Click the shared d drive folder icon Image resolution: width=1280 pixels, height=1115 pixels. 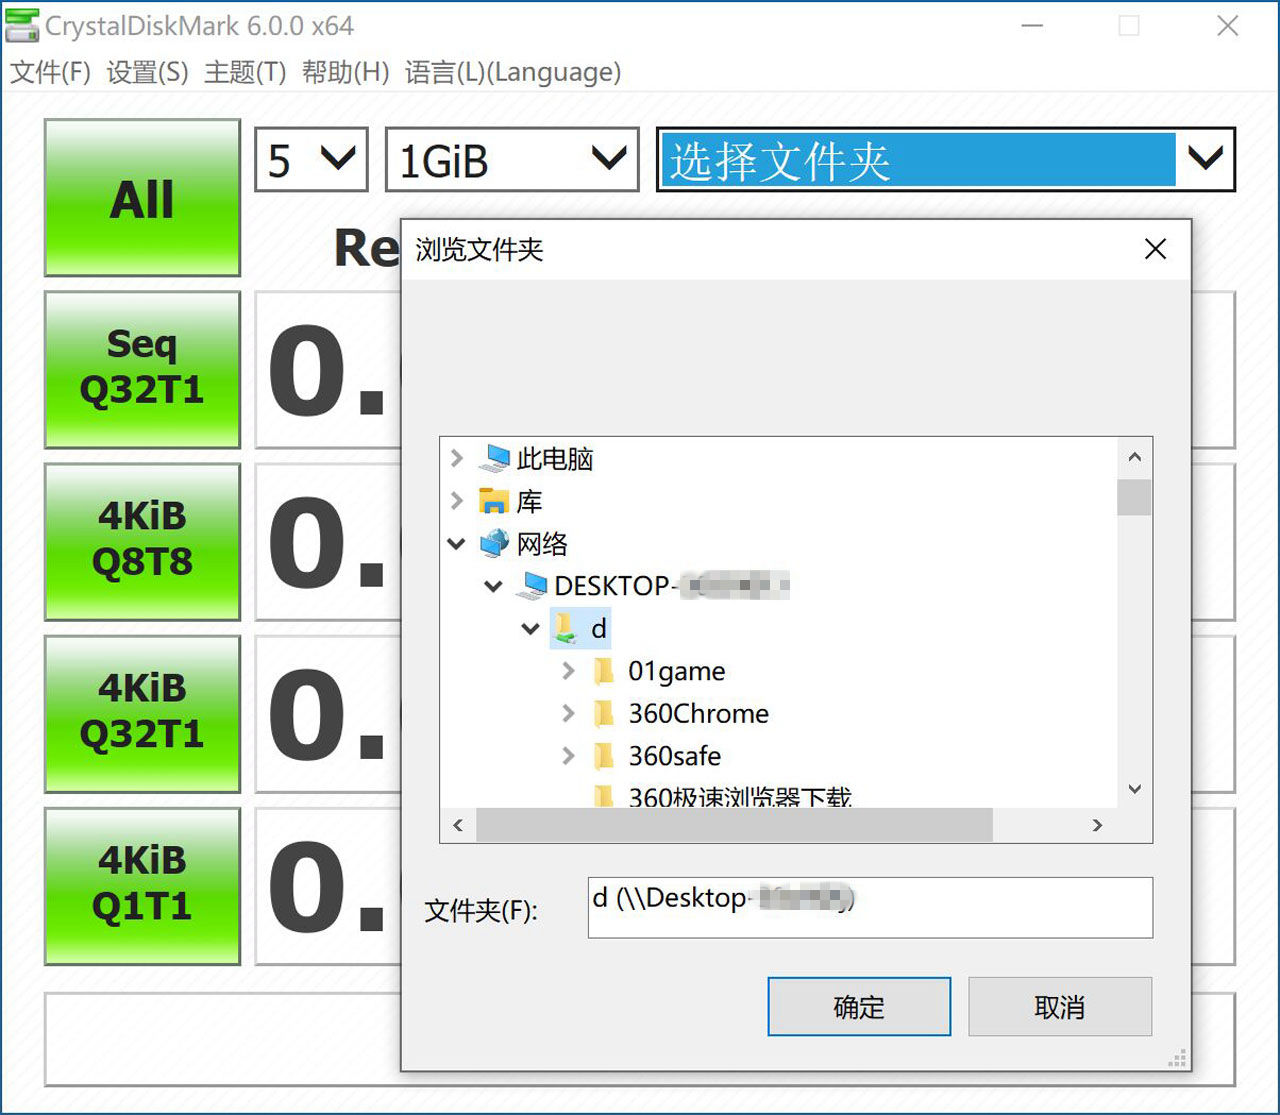pyautogui.click(x=566, y=629)
